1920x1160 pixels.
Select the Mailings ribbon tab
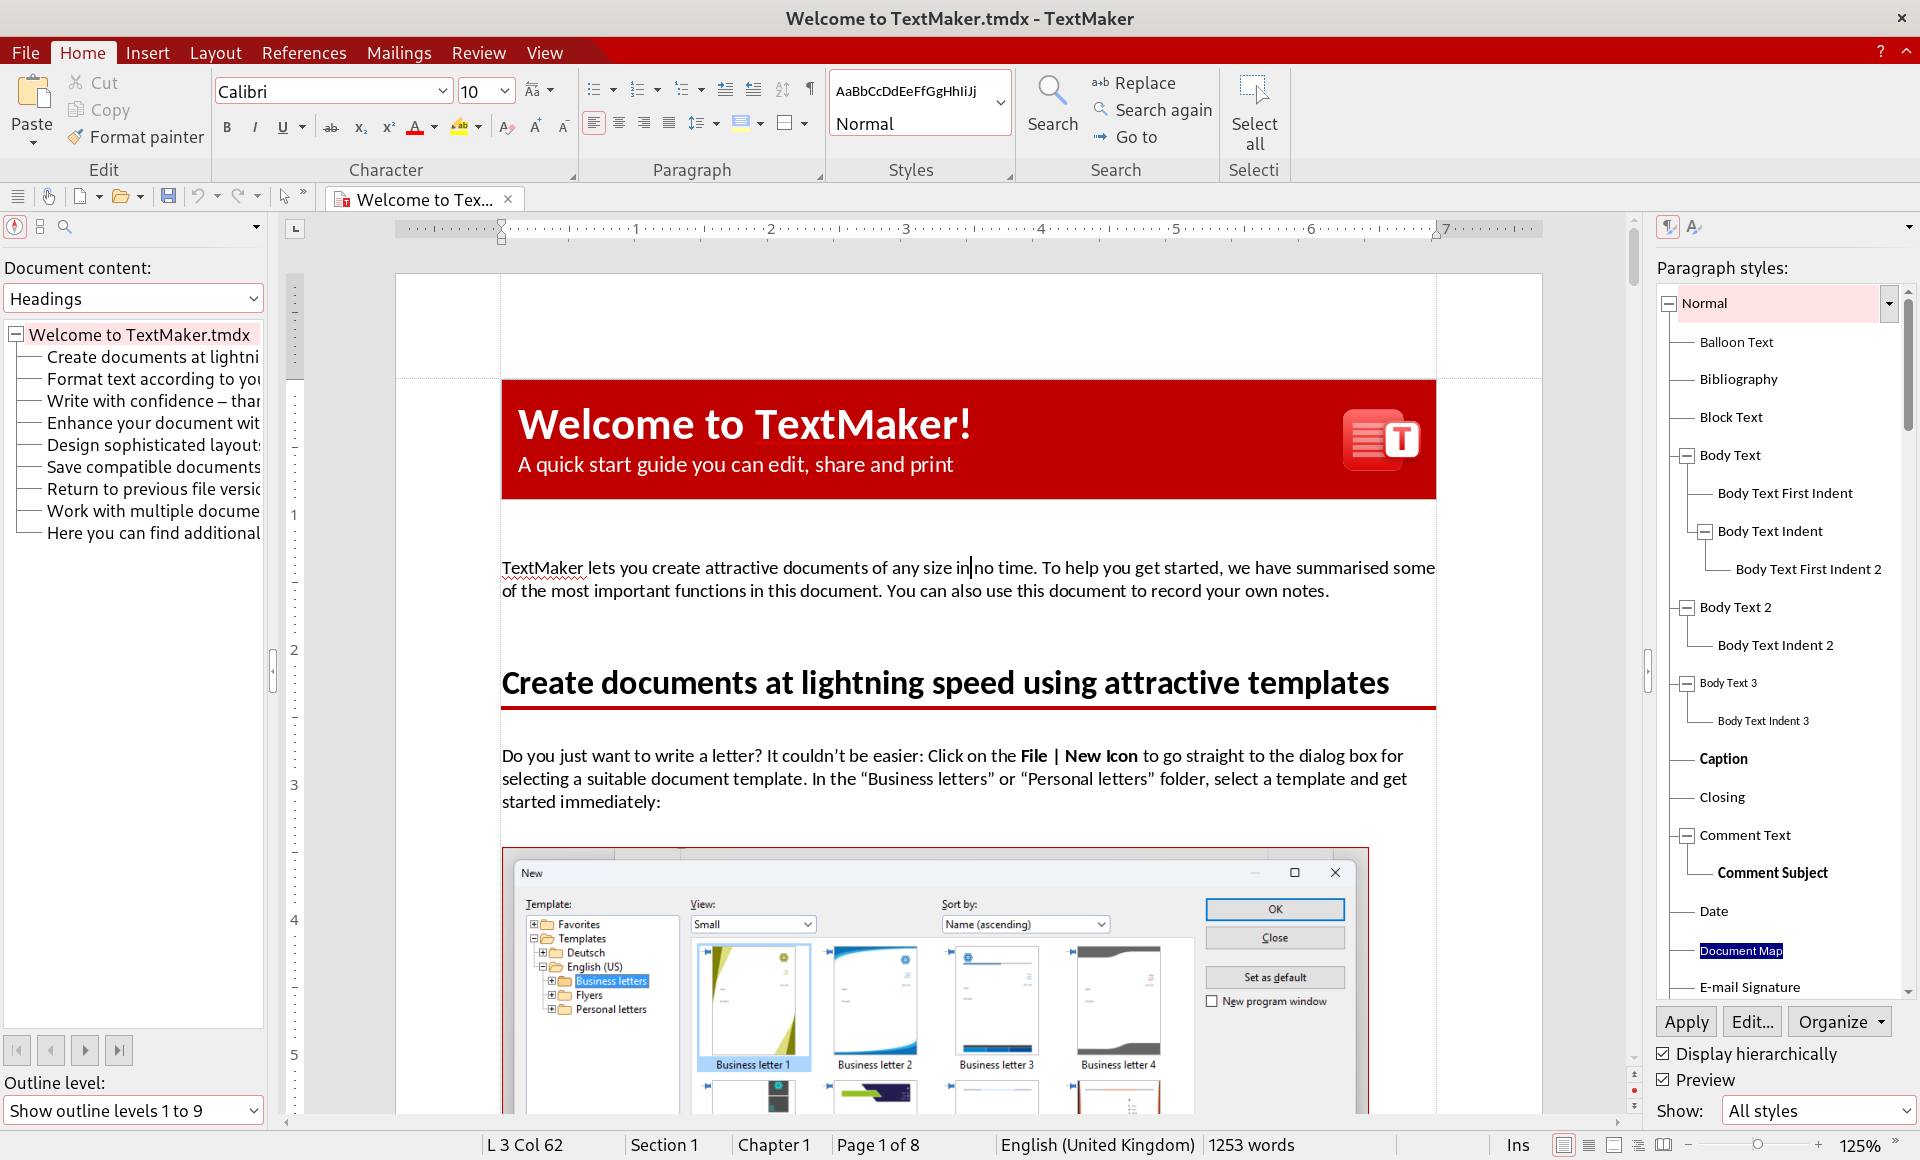[399, 52]
